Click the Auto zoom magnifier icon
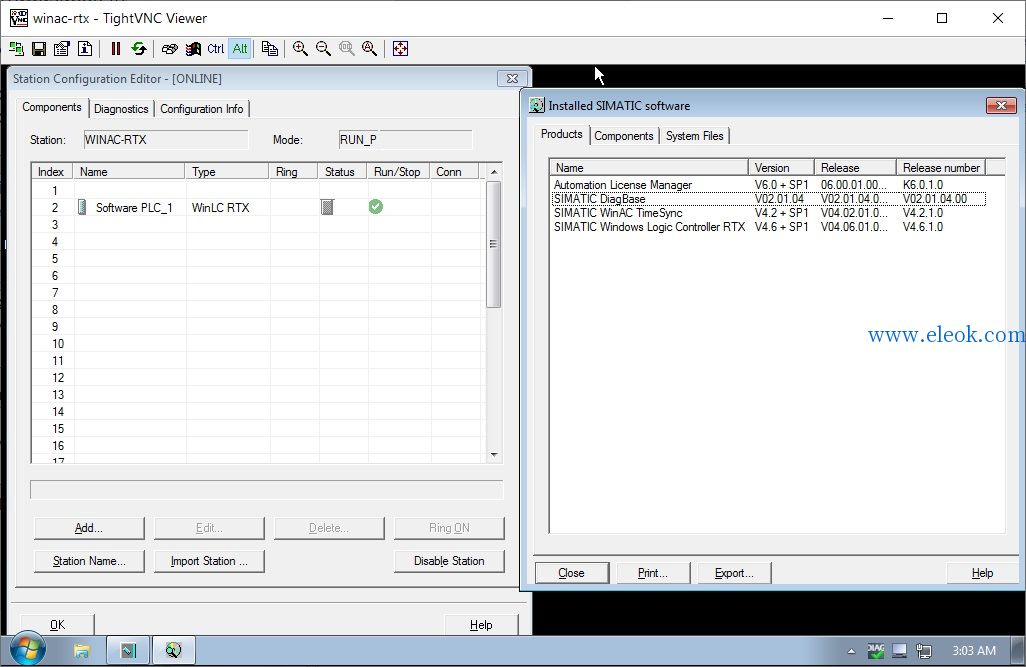 [x=370, y=48]
